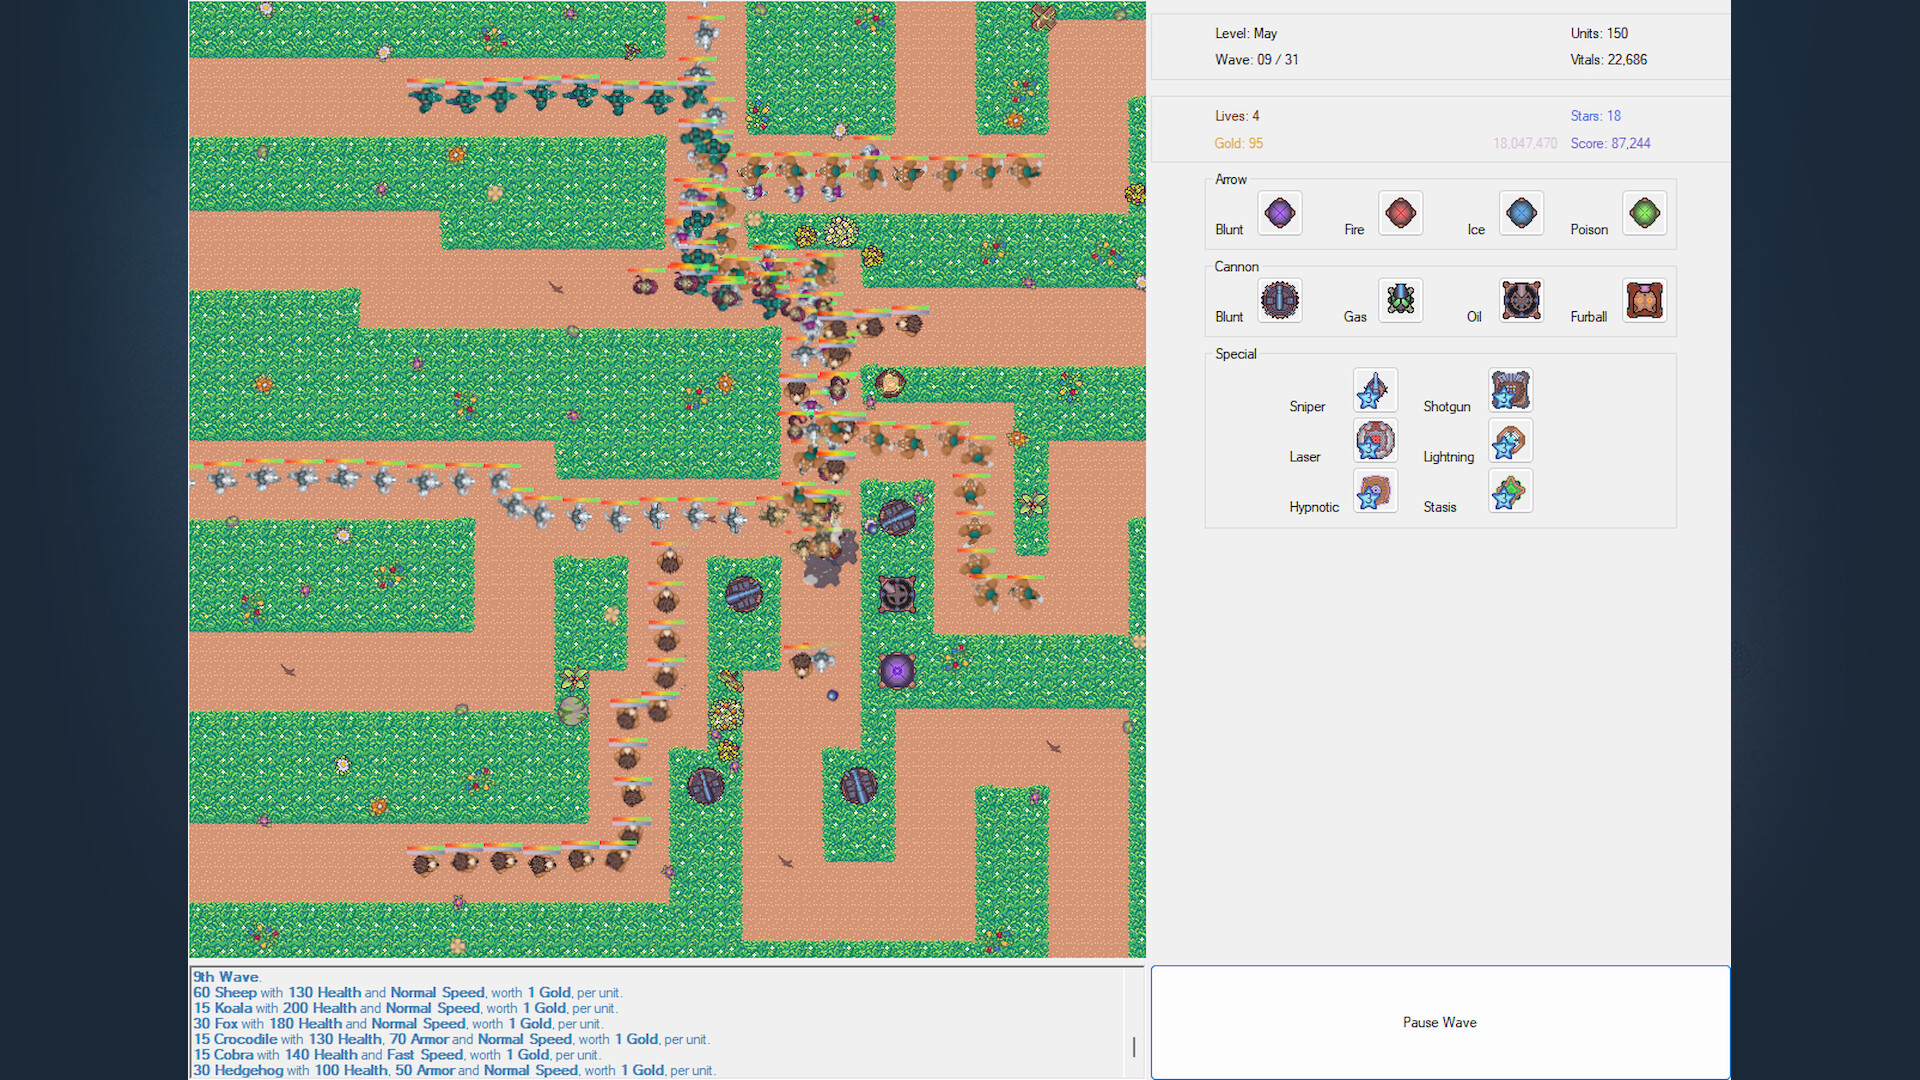Click the wave log scrollbar
Viewport: 1920px width, 1080px height.
tap(1134, 1046)
